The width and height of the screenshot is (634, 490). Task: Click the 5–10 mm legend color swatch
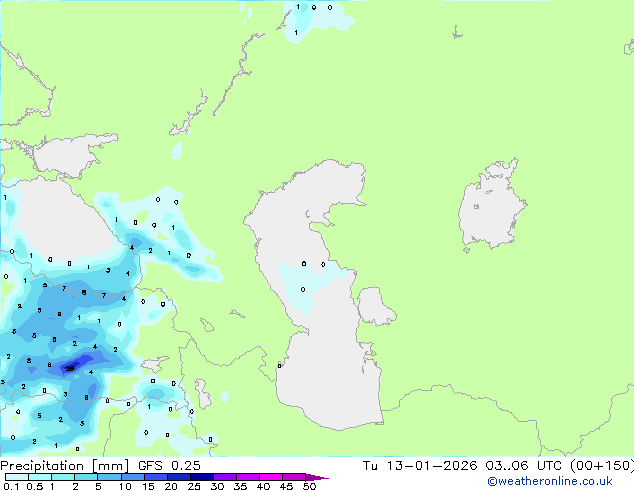pyautogui.click(x=110, y=477)
